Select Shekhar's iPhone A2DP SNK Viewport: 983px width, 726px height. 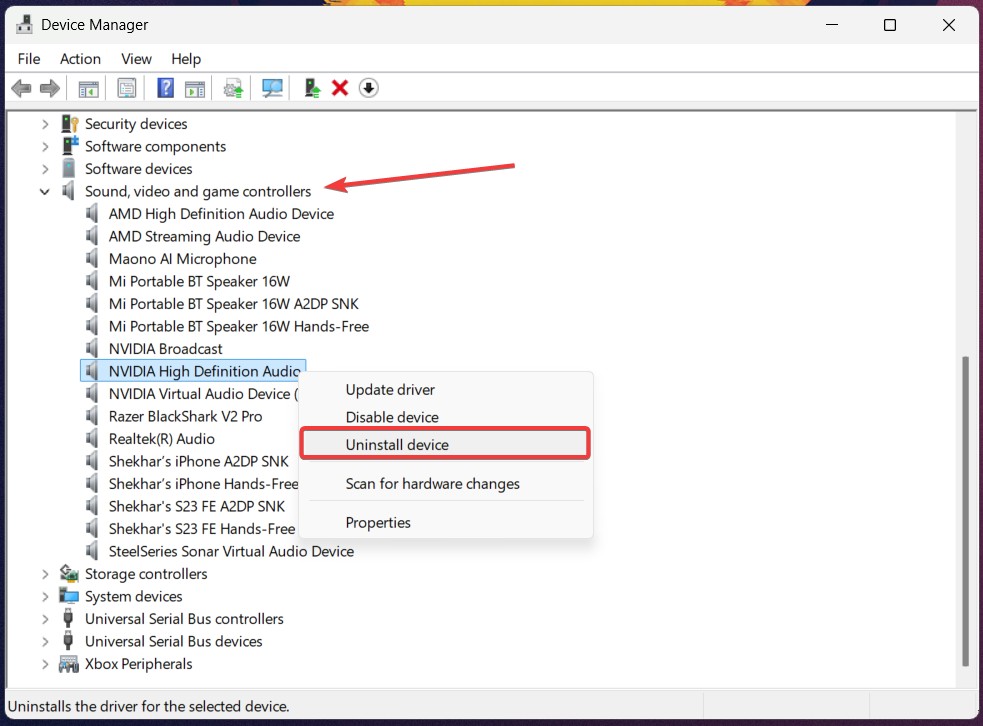[199, 461]
